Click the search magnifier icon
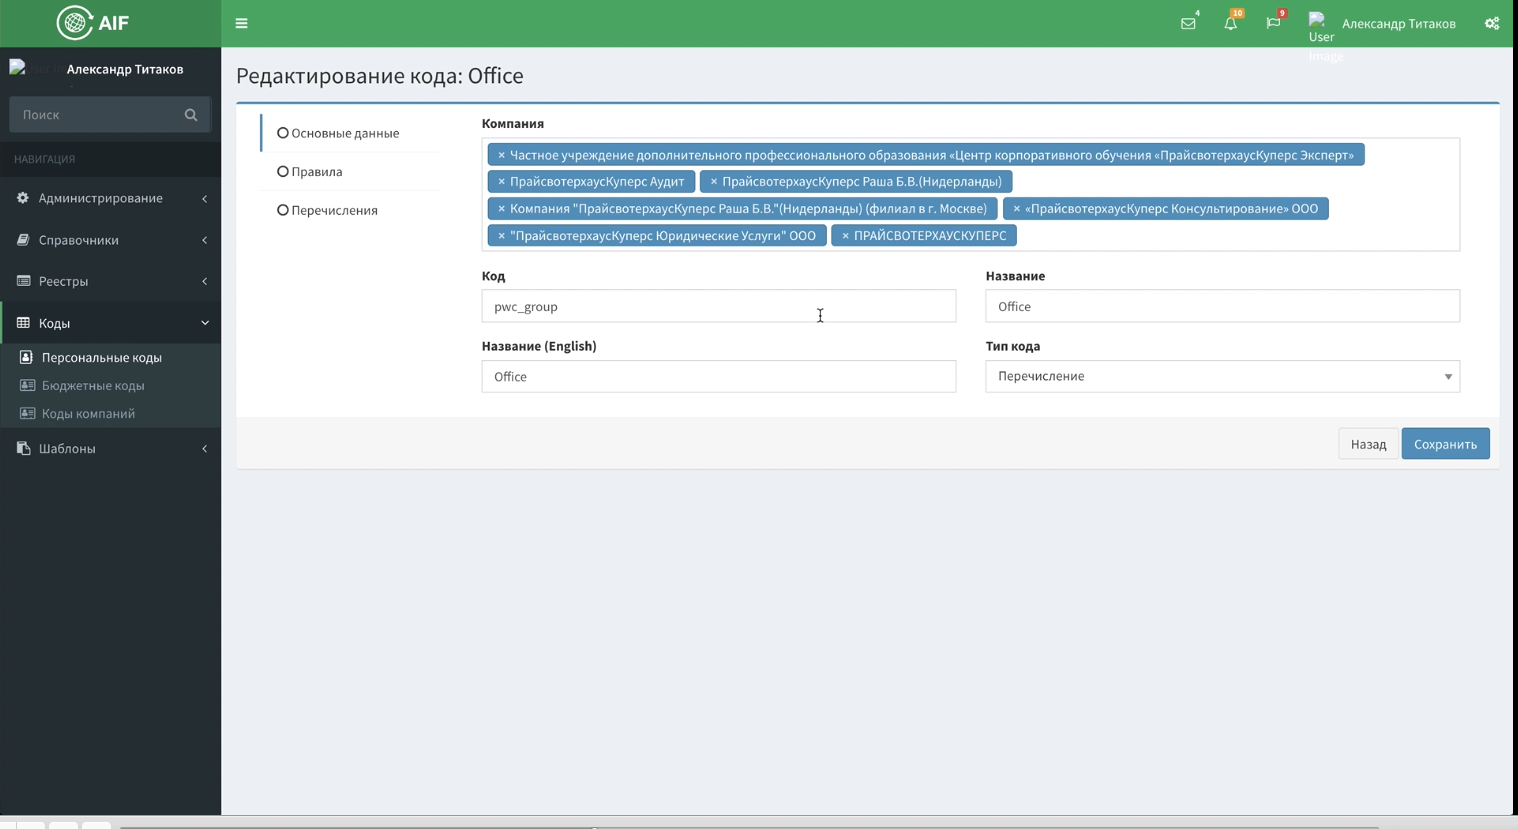 [191, 115]
